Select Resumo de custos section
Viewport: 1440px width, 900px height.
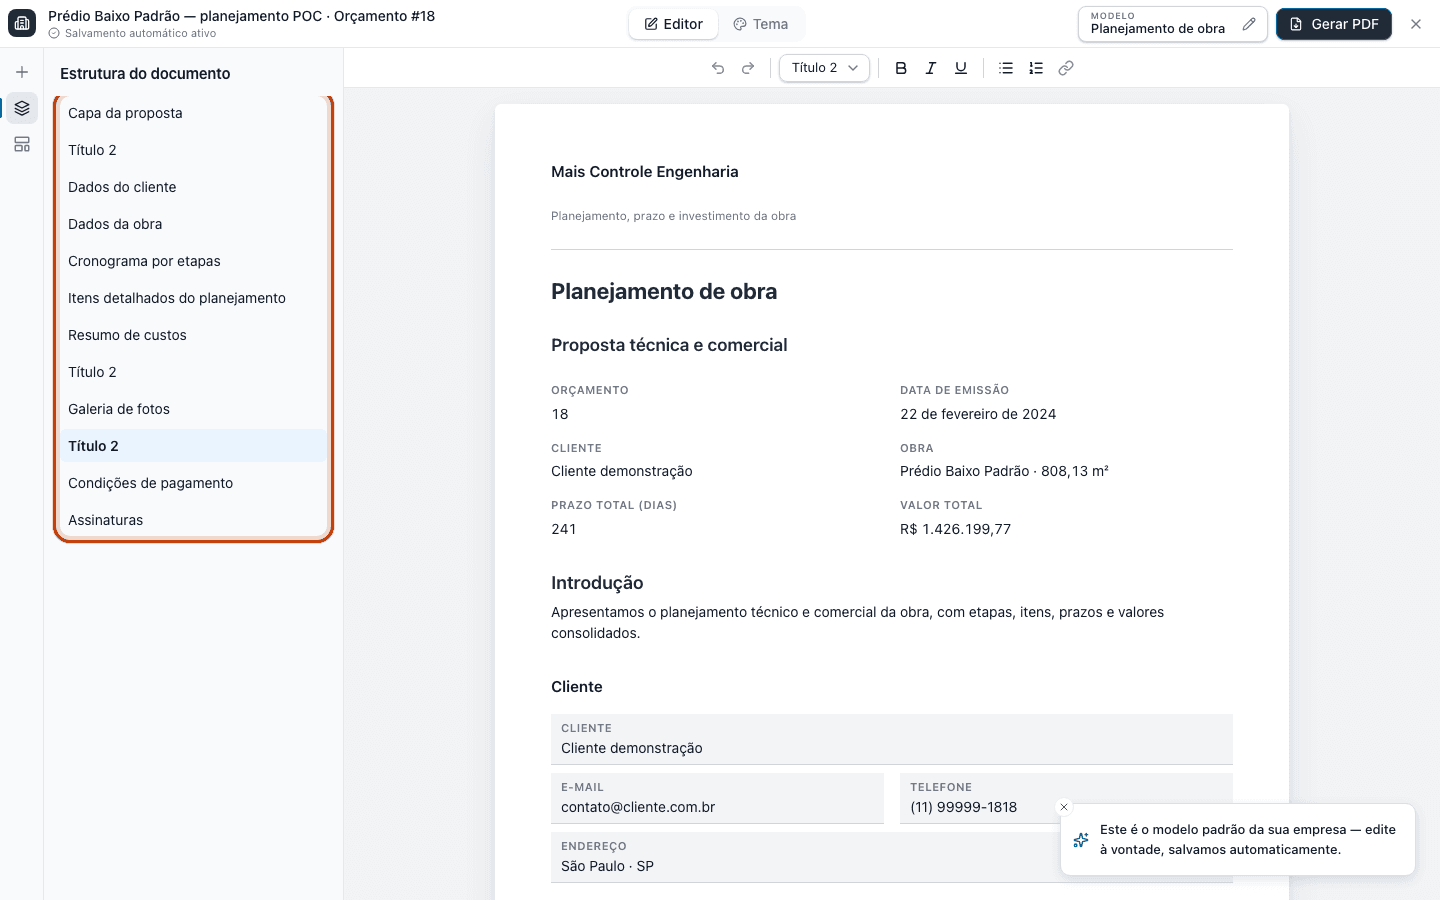pos(193,335)
